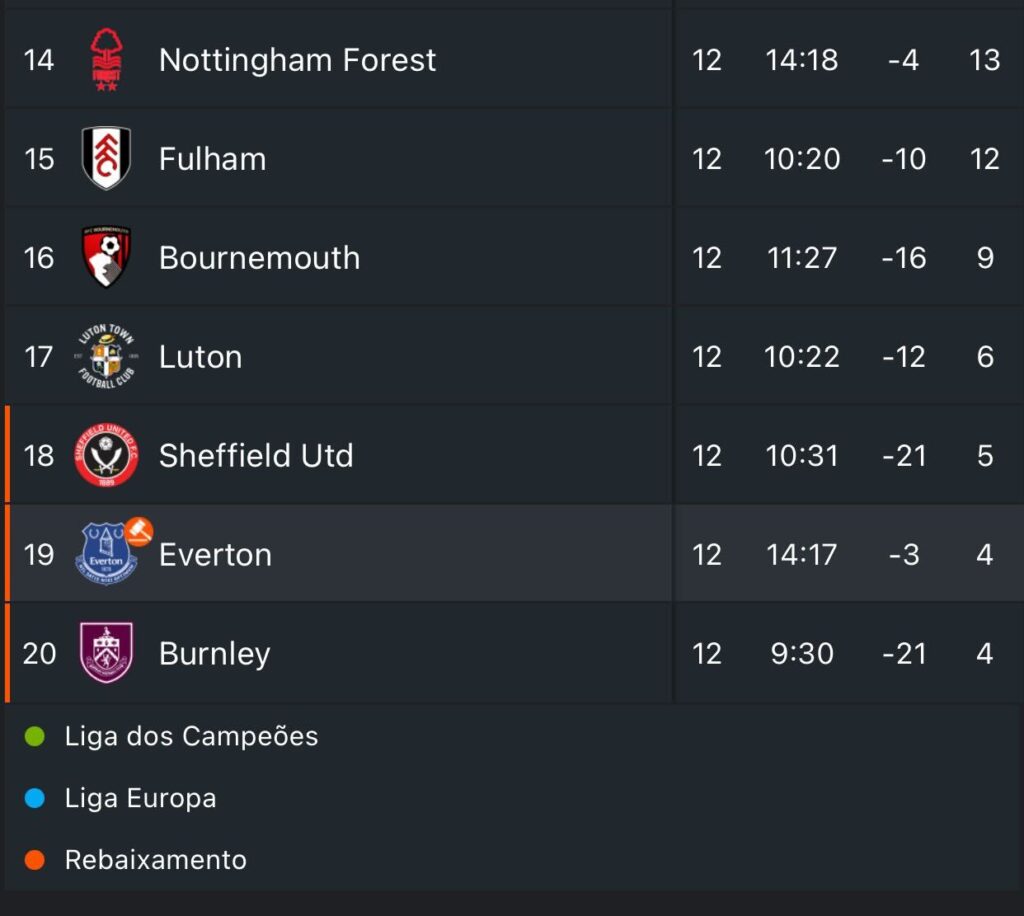The height and width of the screenshot is (916, 1024).
Task: Select the Bournemouth team name
Action: (259, 258)
